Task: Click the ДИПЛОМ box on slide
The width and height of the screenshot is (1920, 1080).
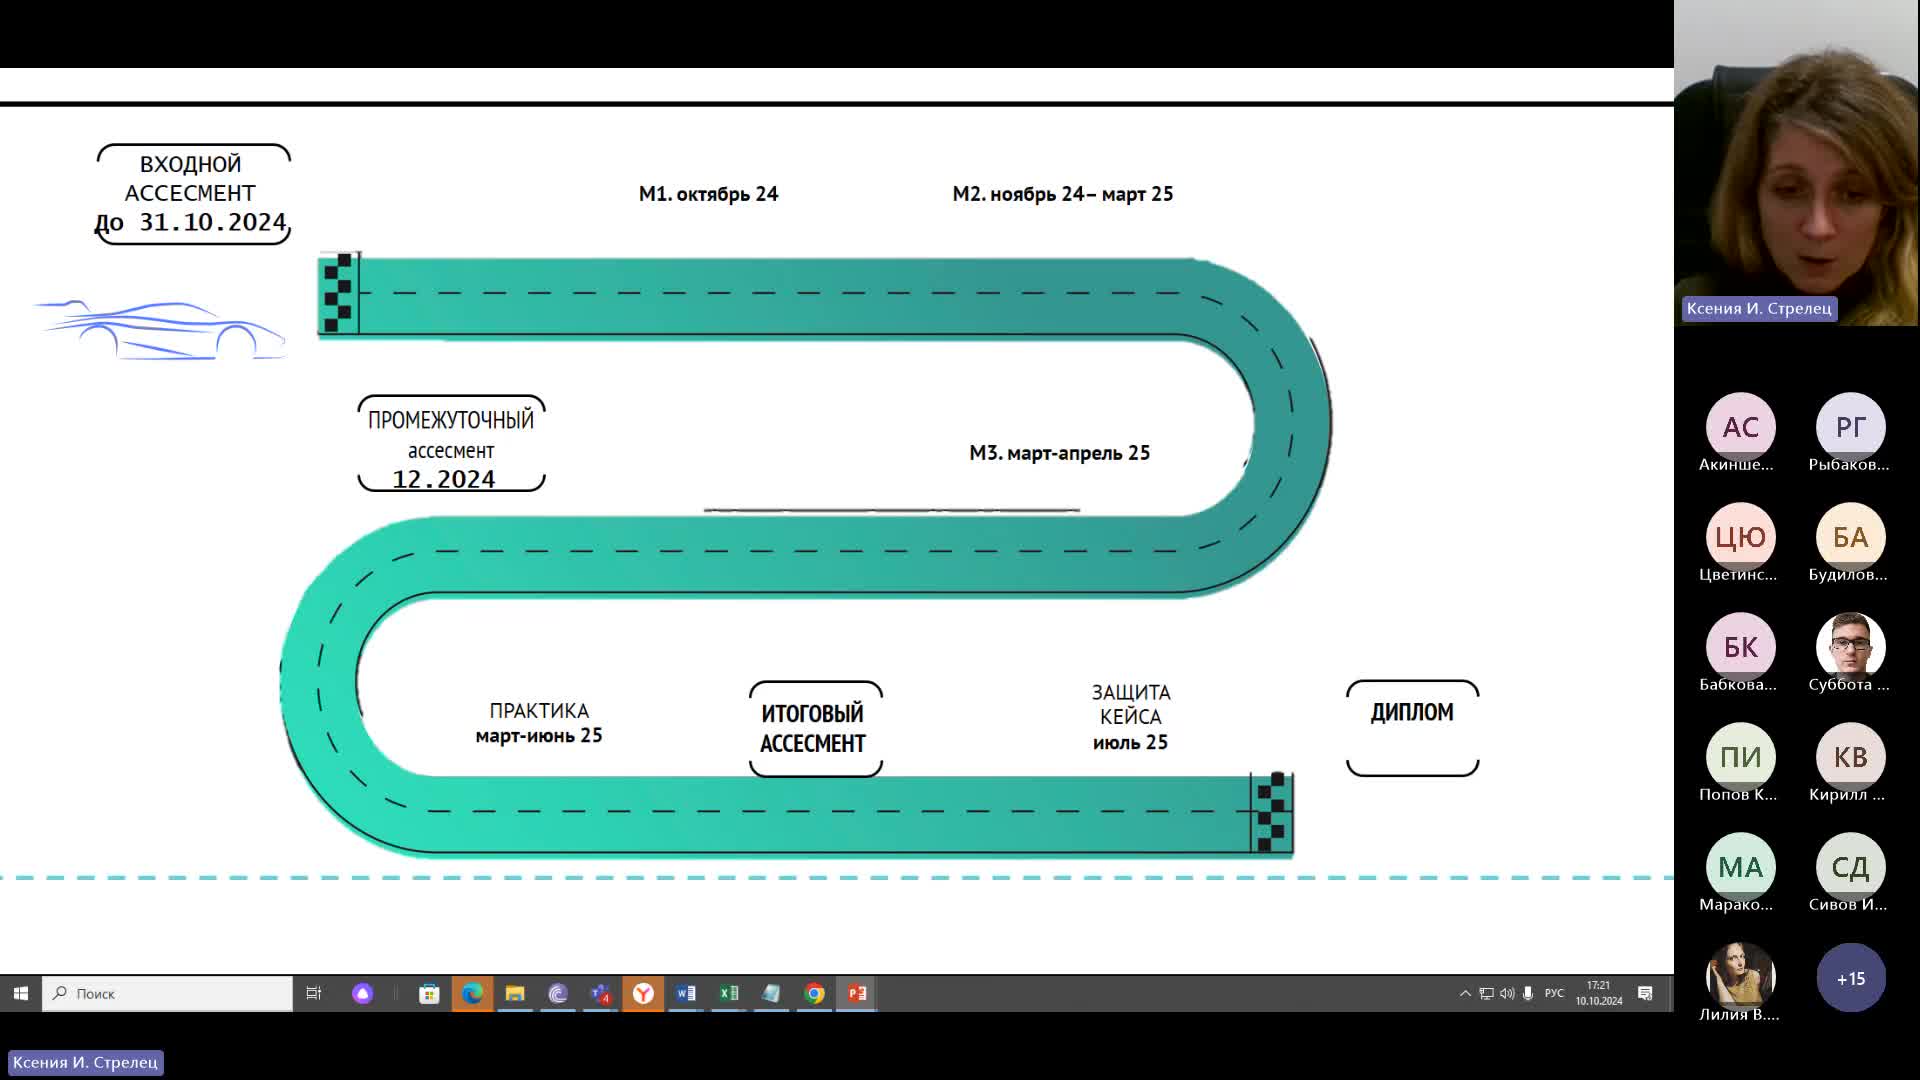Action: click(x=1412, y=728)
